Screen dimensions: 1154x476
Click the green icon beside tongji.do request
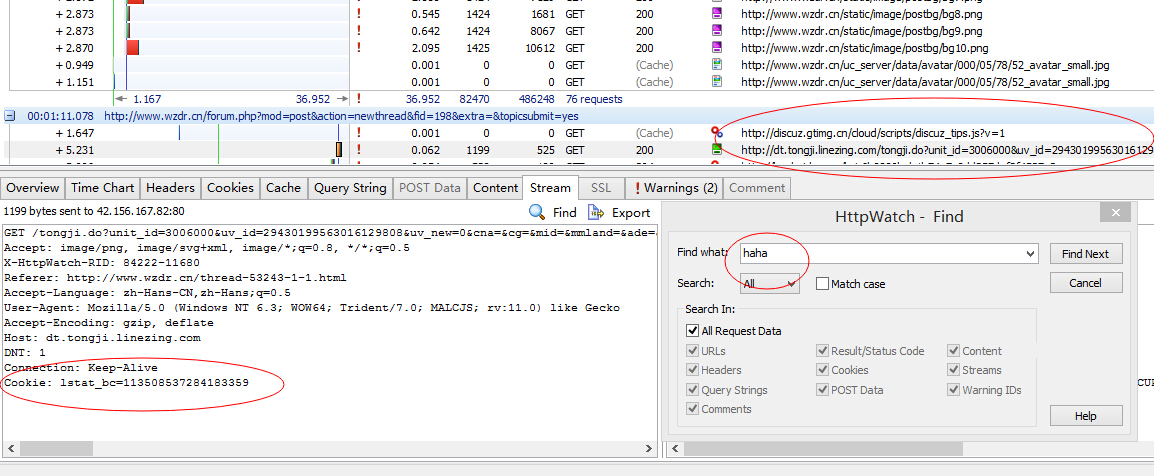[716, 150]
